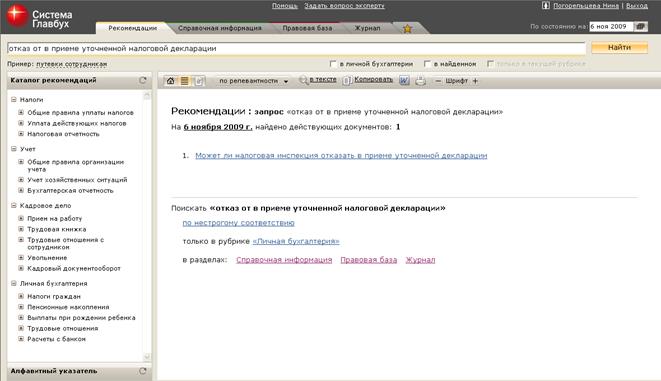Click the Система Главбух logo

pyautogui.click(x=40, y=17)
